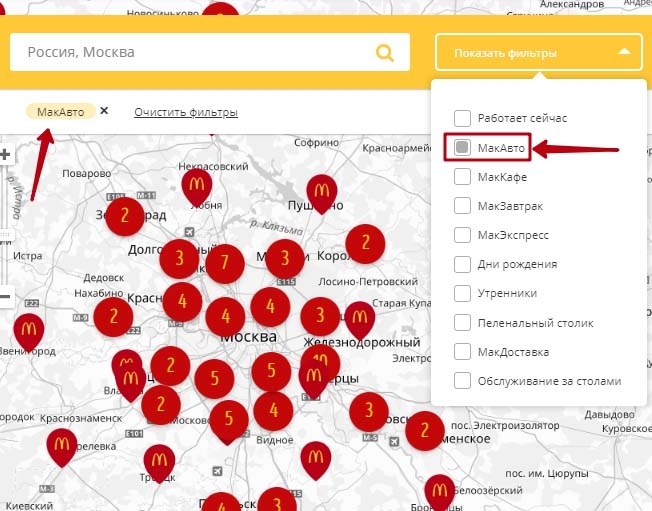Click the МакАвто active filter tag
Screen dimensions: 652x511
(61, 112)
